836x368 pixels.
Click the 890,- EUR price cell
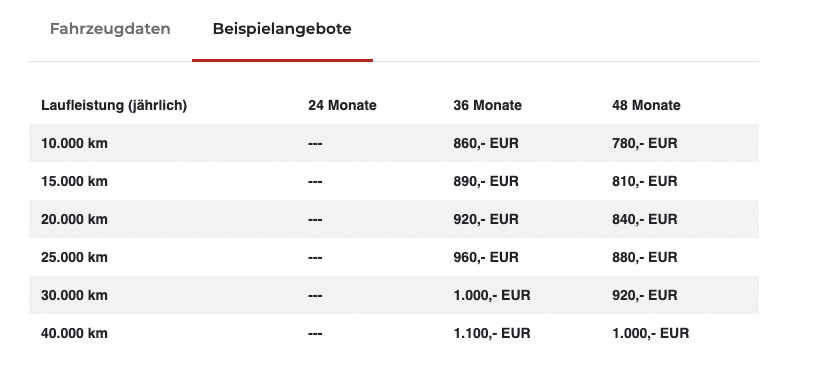[x=486, y=181]
